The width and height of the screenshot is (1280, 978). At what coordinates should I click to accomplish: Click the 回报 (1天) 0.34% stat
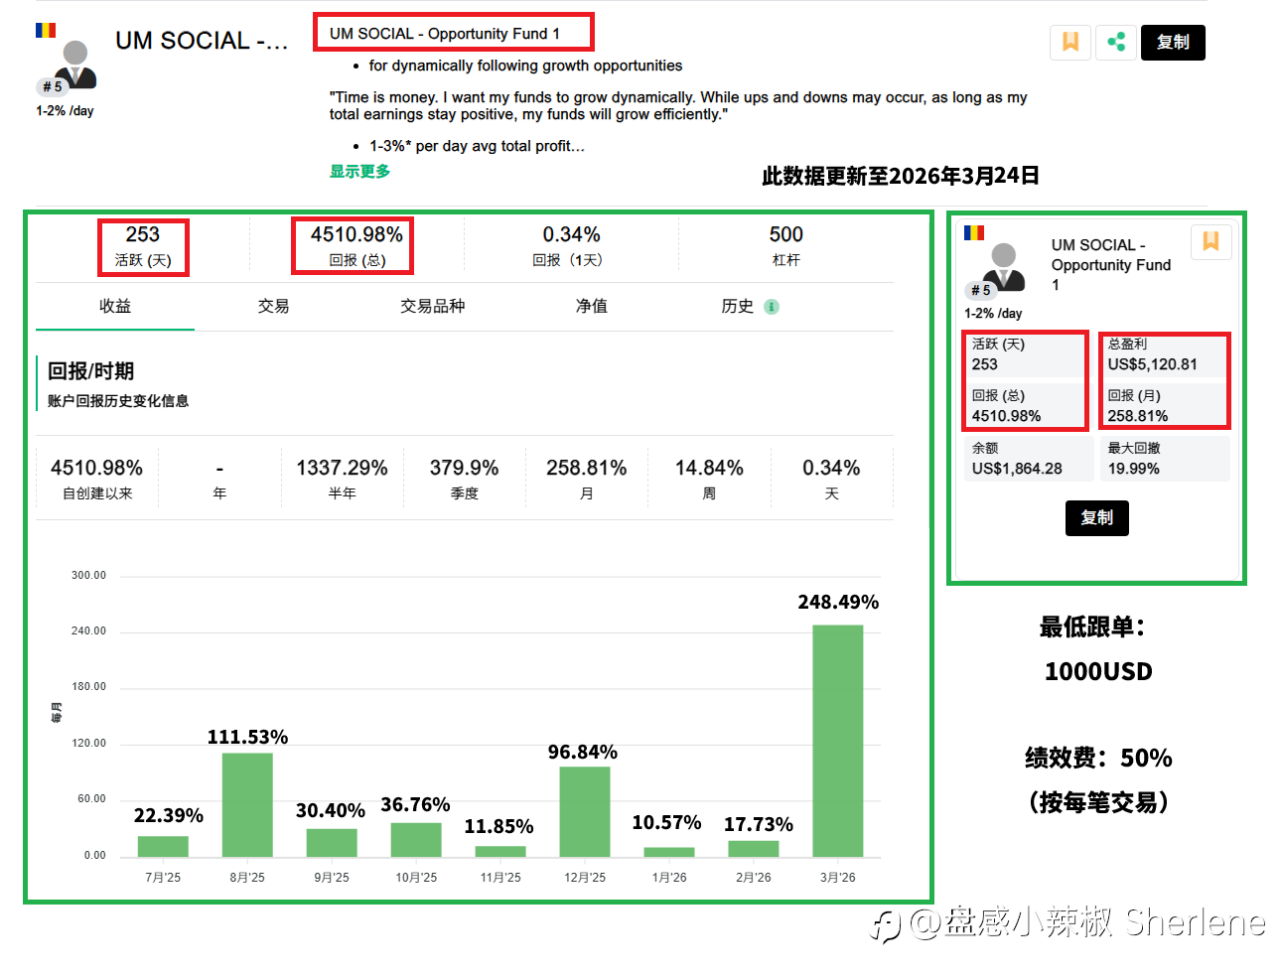[571, 246]
